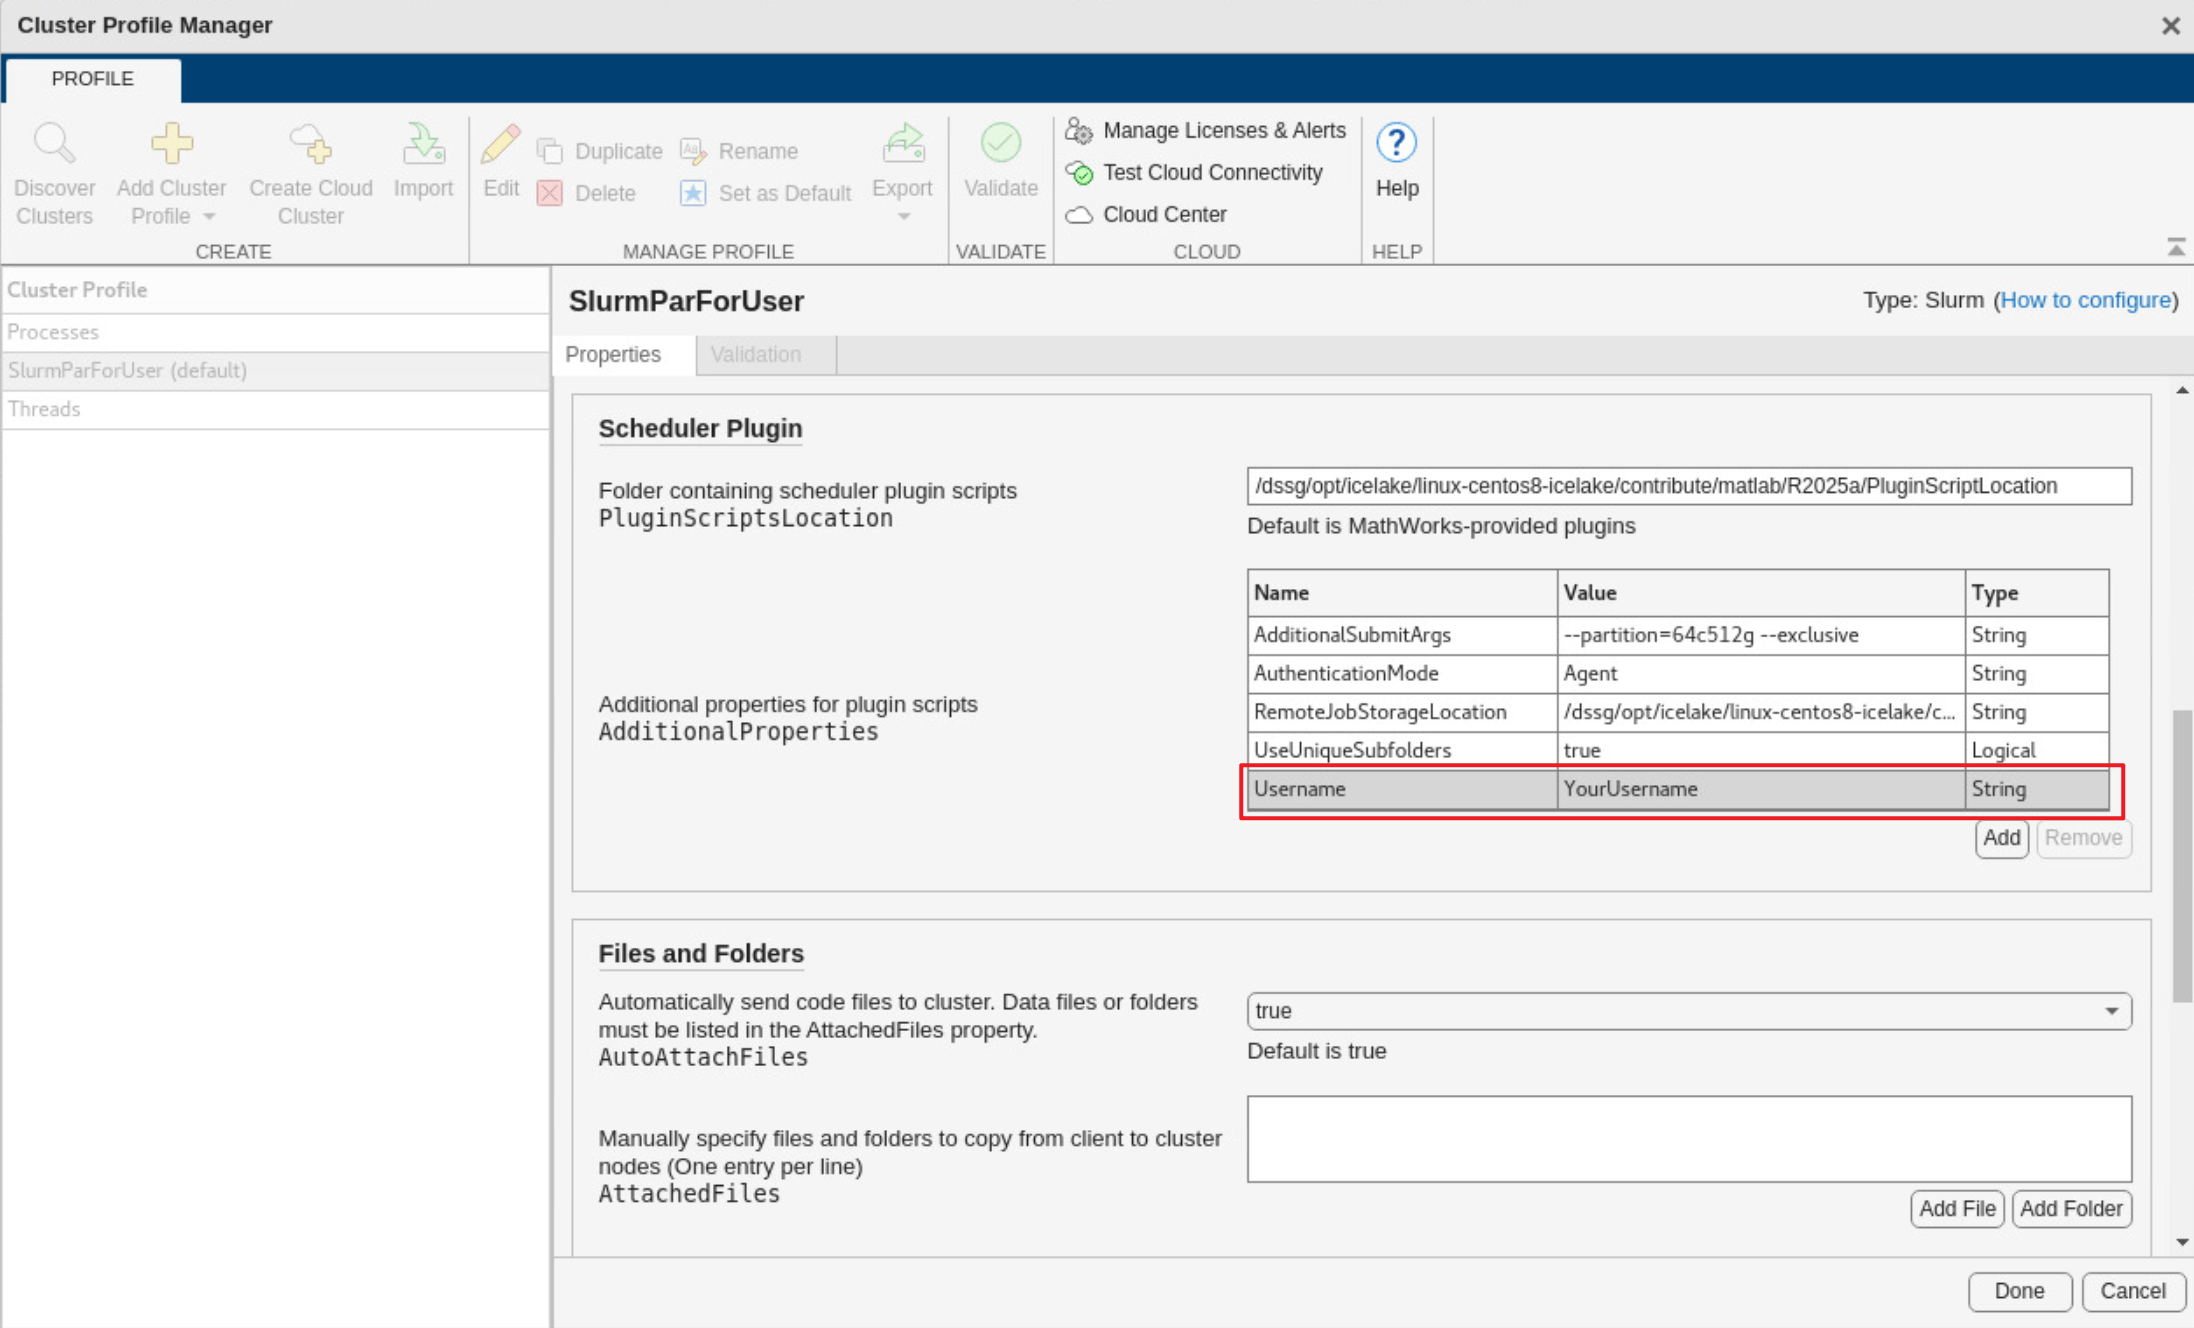The height and width of the screenshot is (1328, 2194).
Task: Click the Duplicate profile icon
Action: click(x=550, y=151)
